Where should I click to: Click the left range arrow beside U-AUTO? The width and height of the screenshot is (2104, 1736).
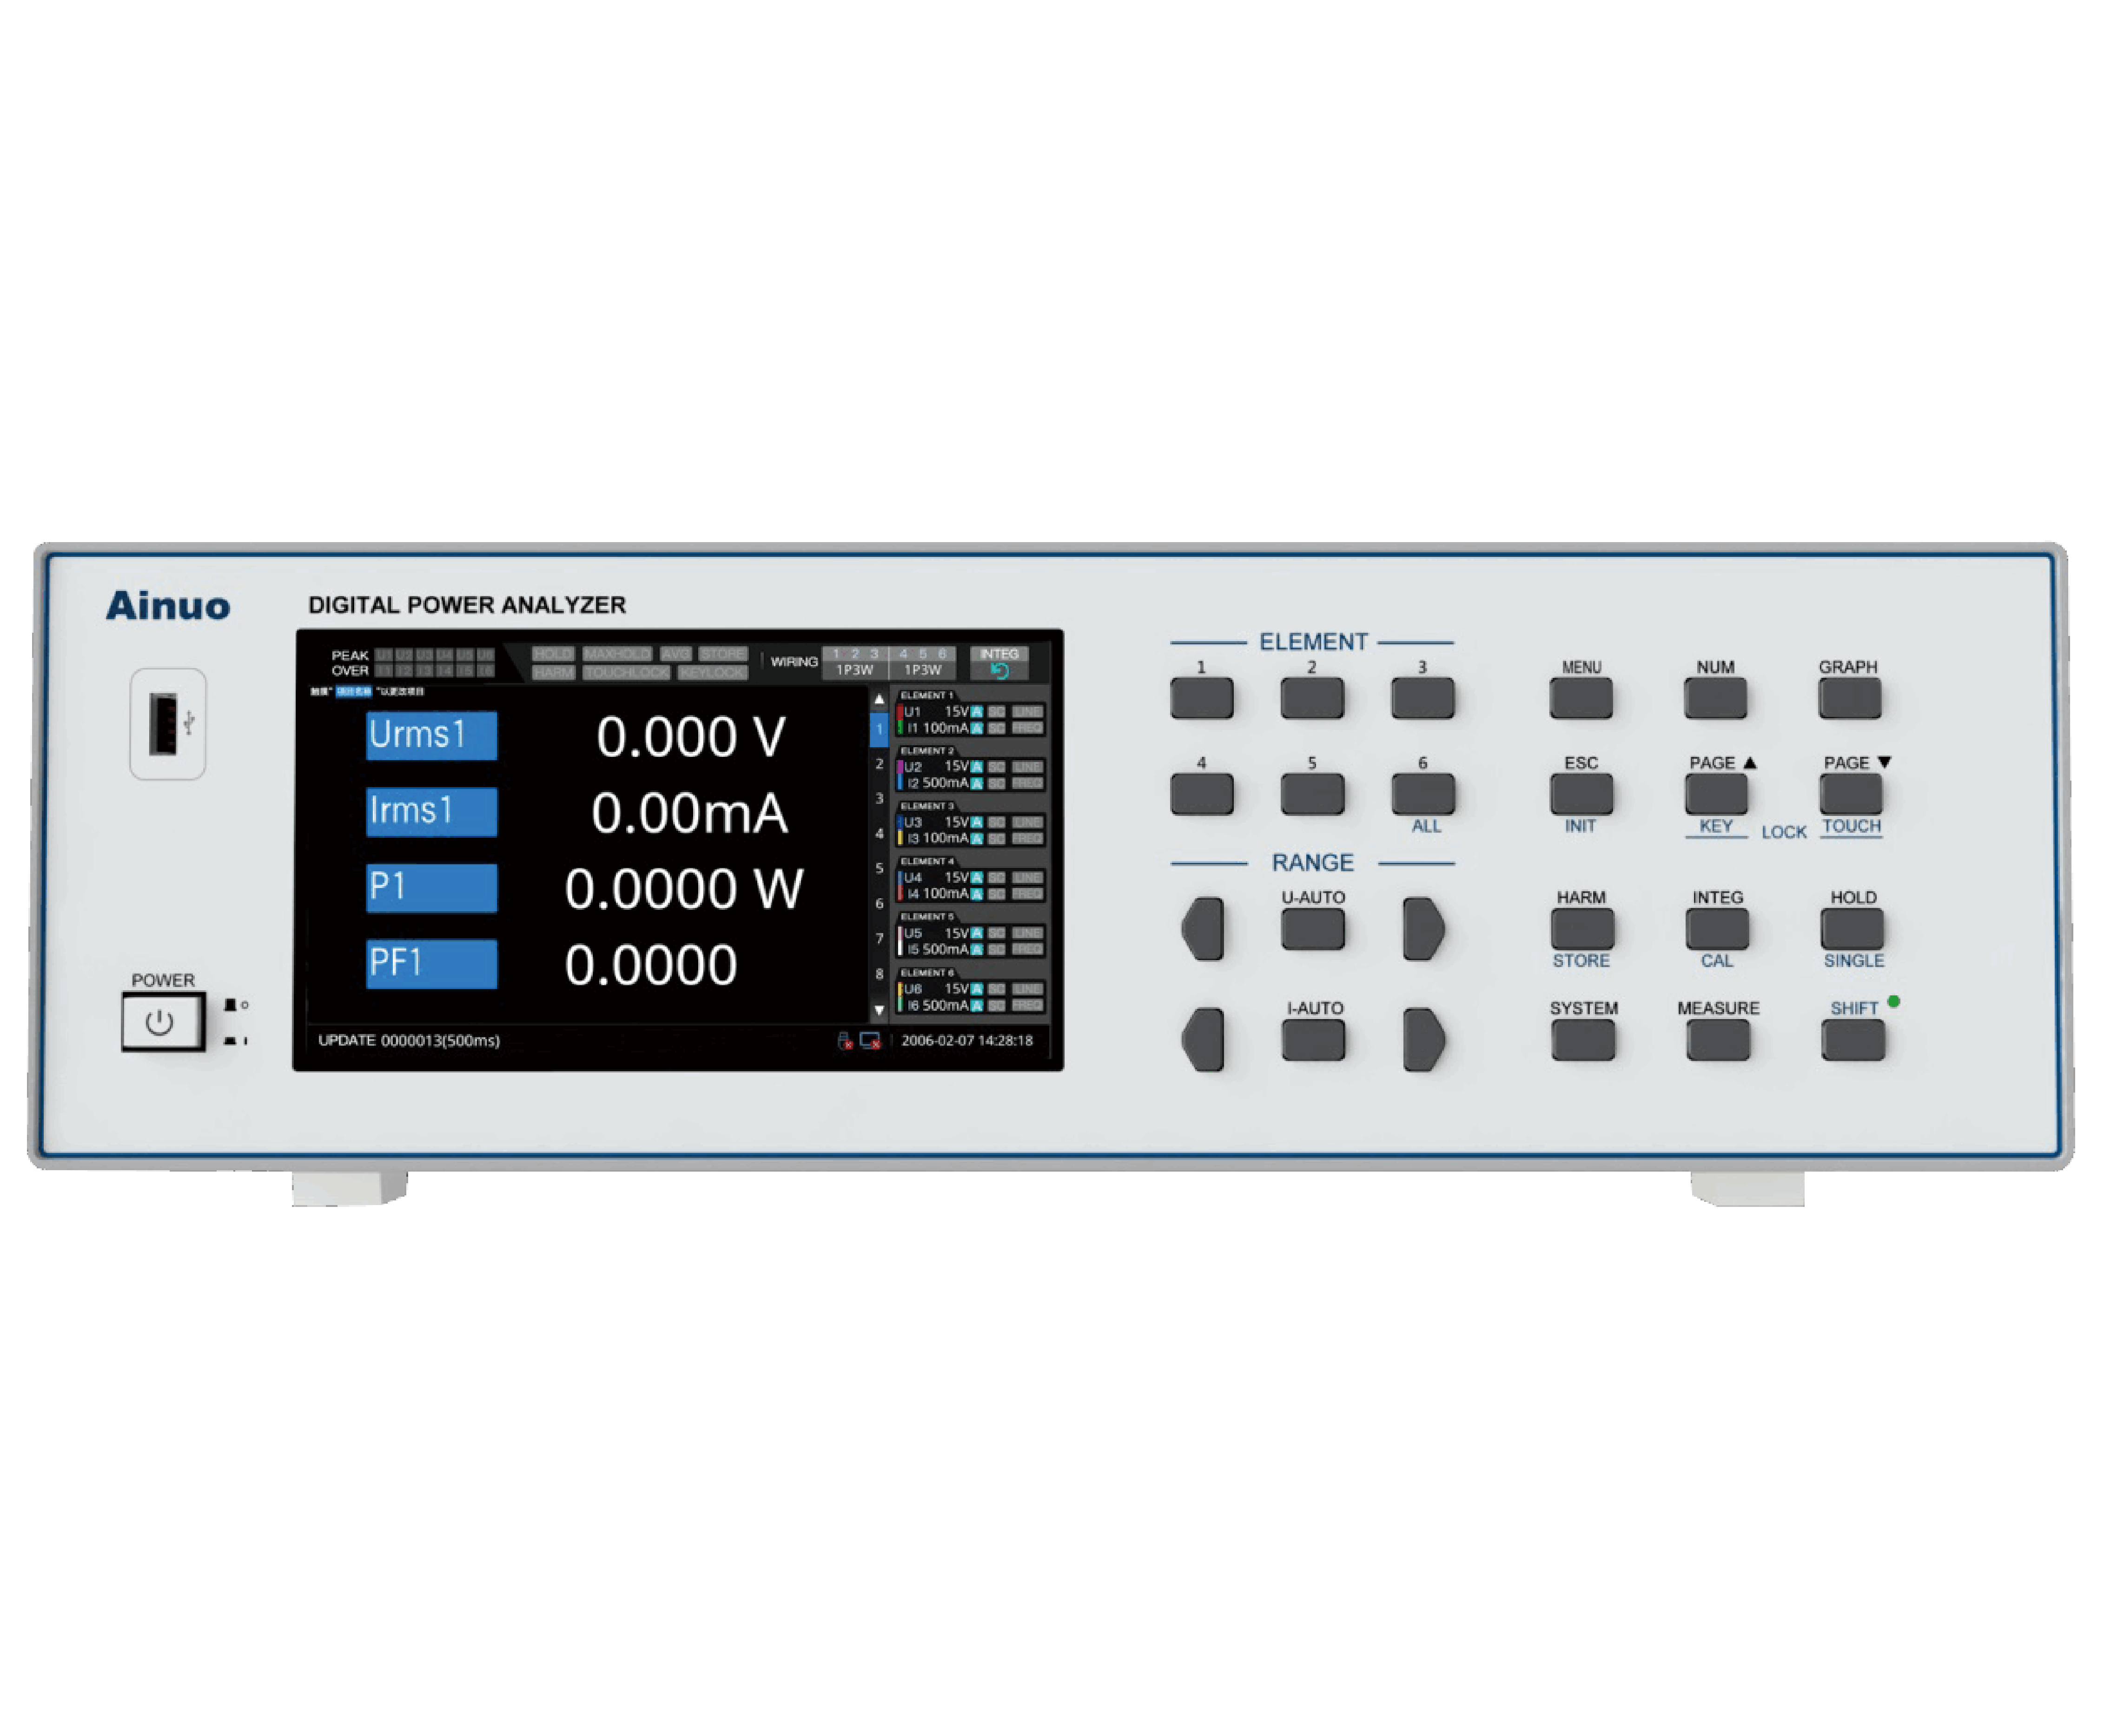tap(1202, 928)
